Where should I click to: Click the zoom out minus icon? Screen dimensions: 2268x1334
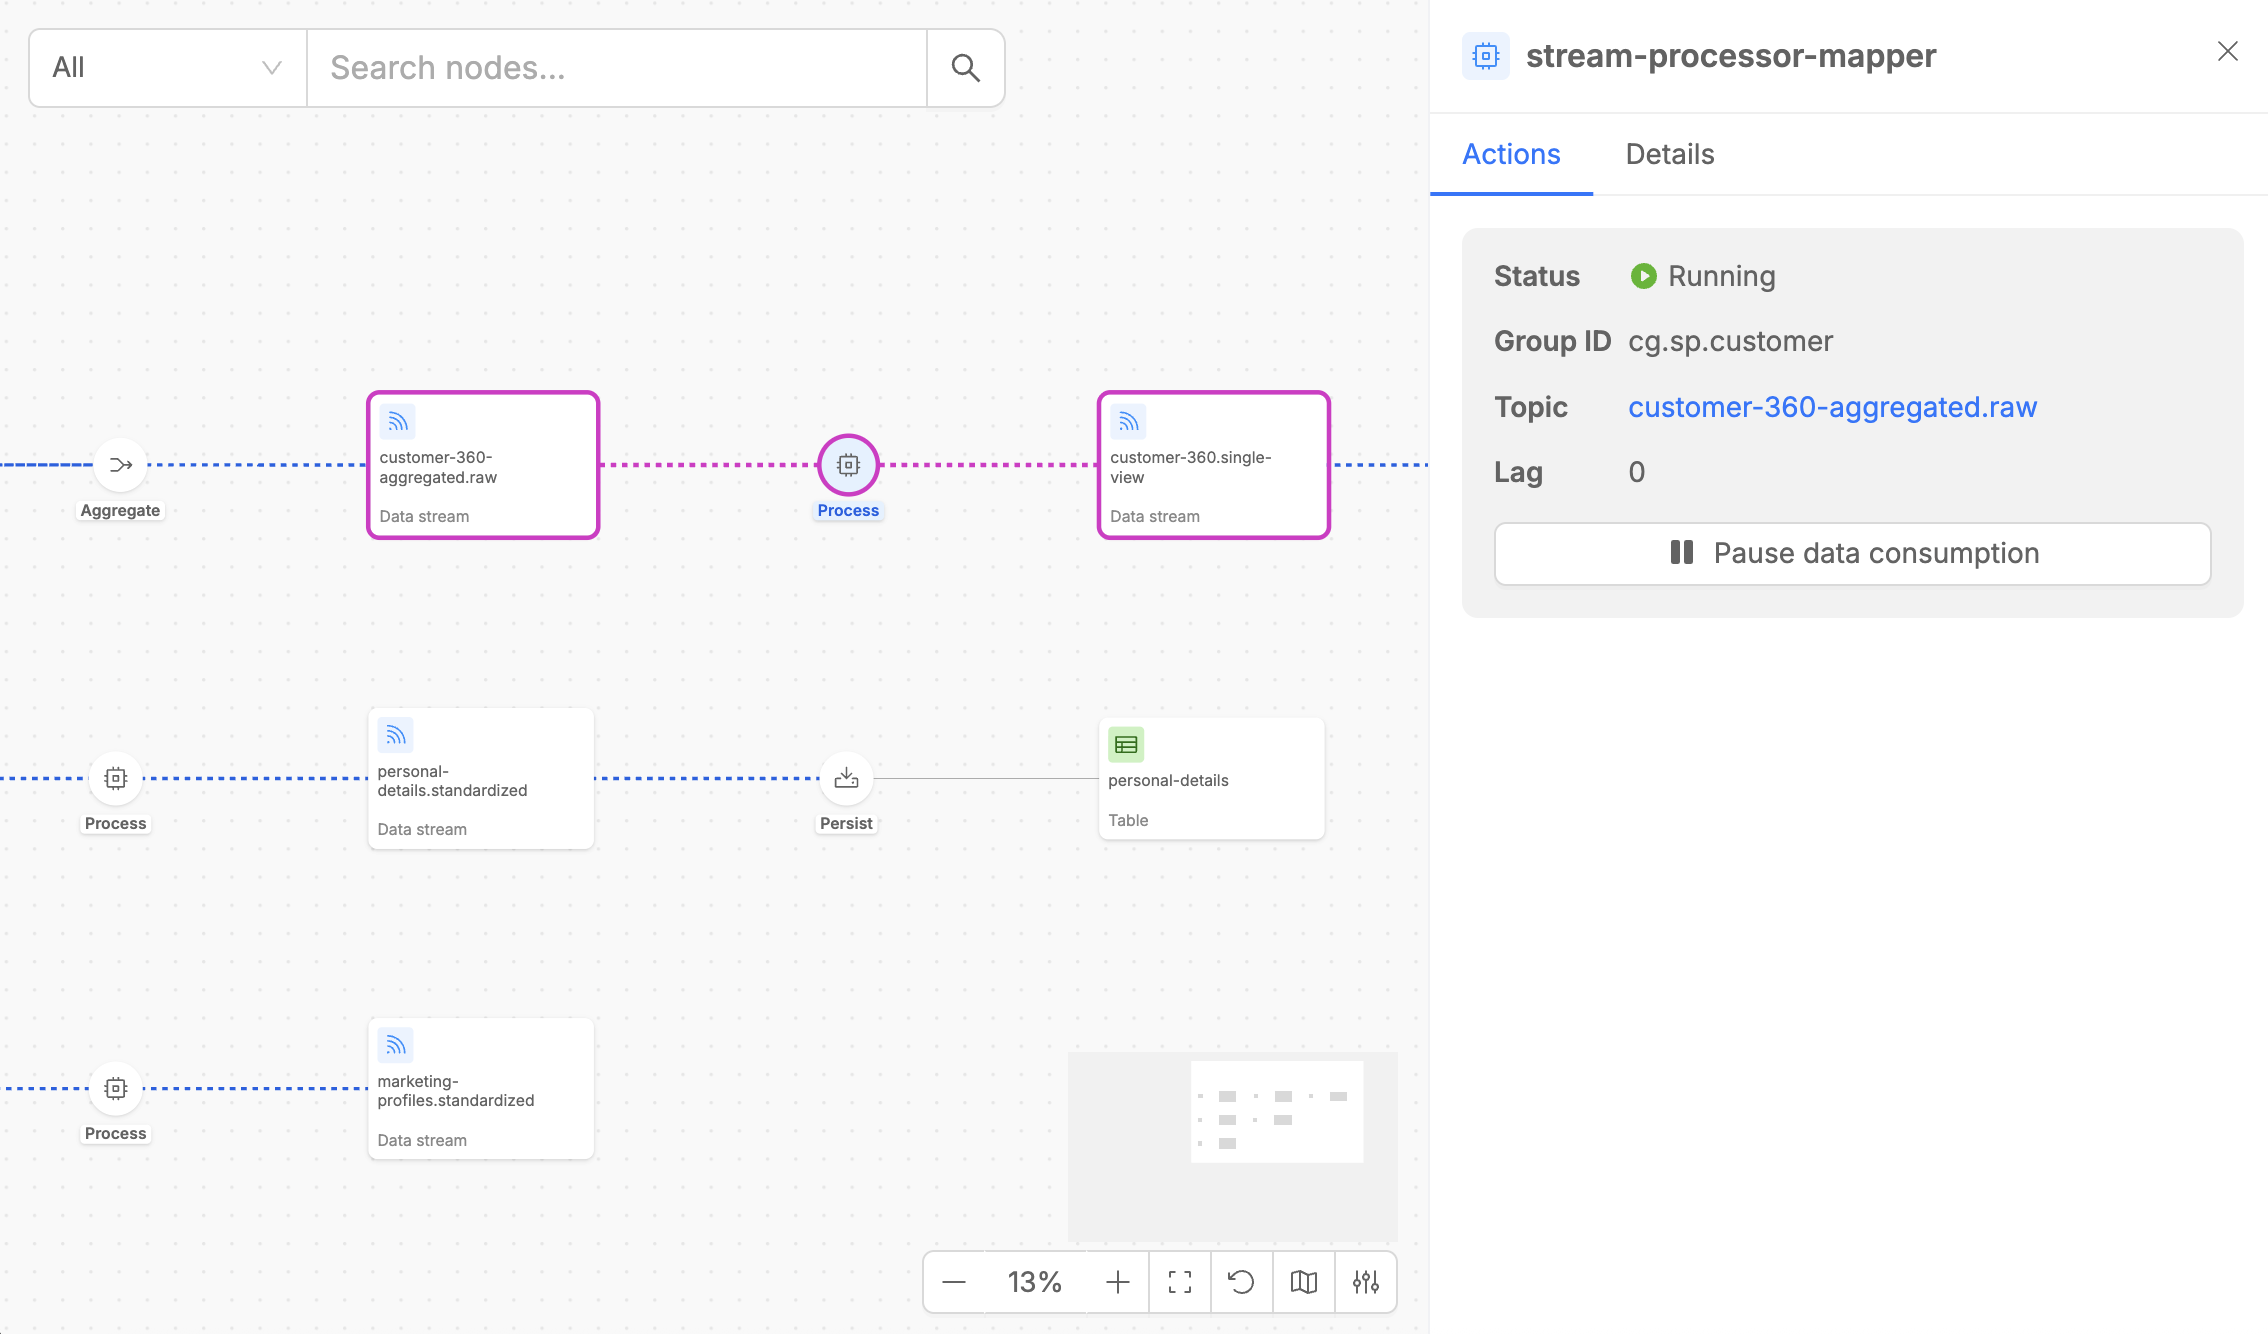[x=954, y=1282]
